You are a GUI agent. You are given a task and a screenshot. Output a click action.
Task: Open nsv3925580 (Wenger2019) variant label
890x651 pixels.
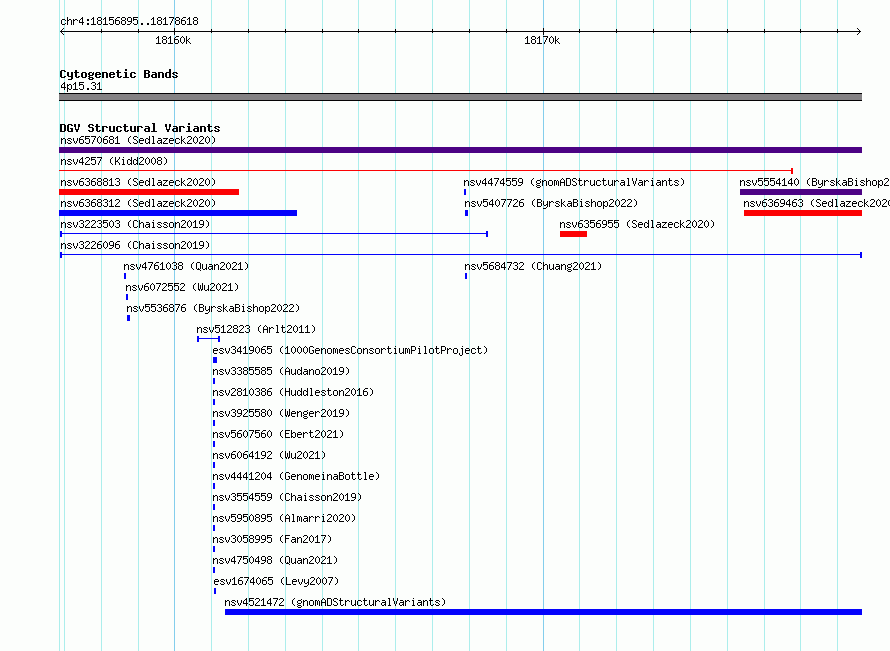point(281,413)
